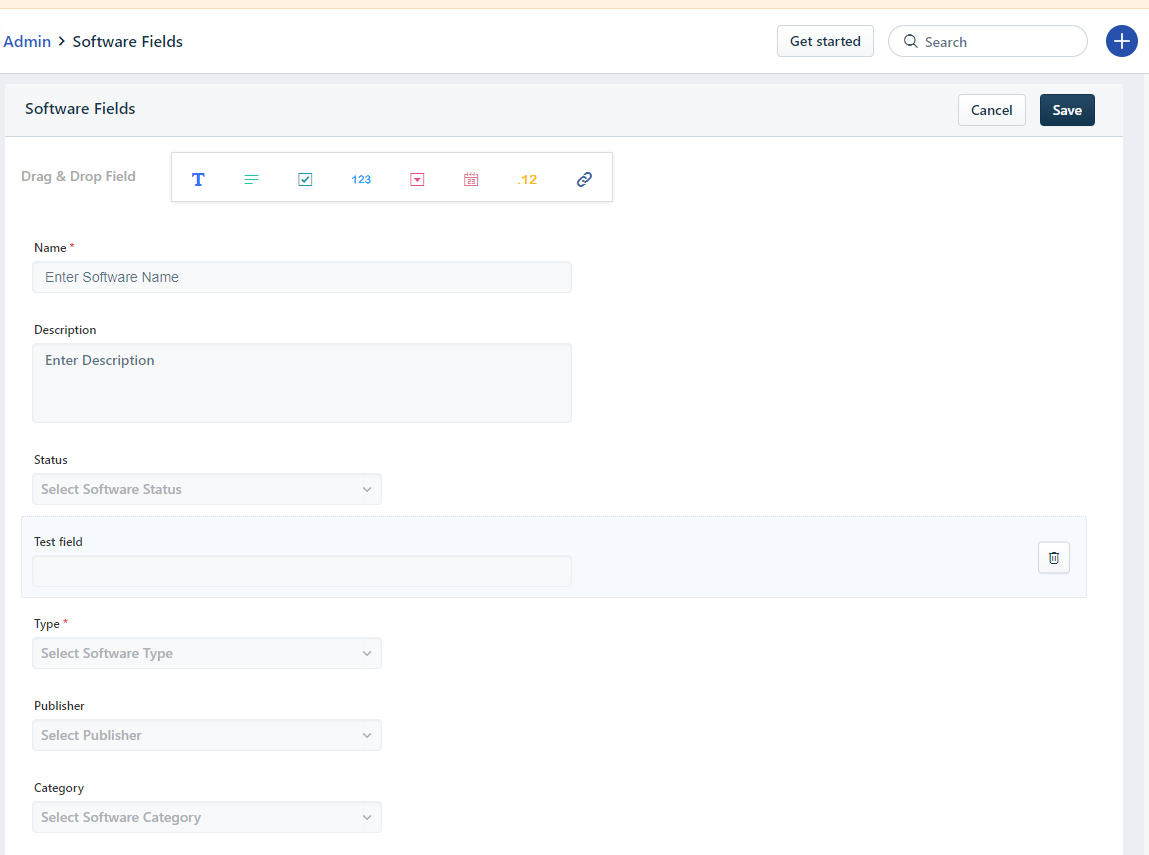Click the Enter Description text area
Screen dimensions: 1149x855
tap(302, 383)
